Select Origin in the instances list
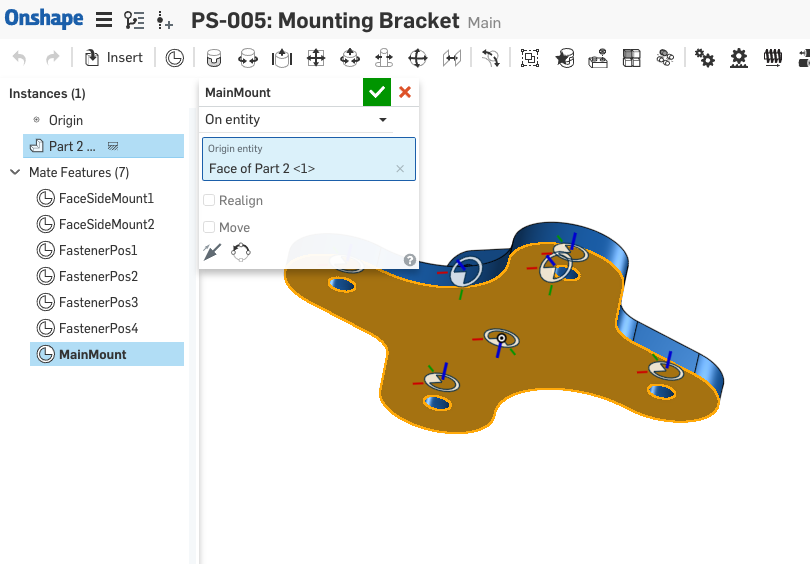This screenshot has width=810, height=564. (x=66, y=120)
